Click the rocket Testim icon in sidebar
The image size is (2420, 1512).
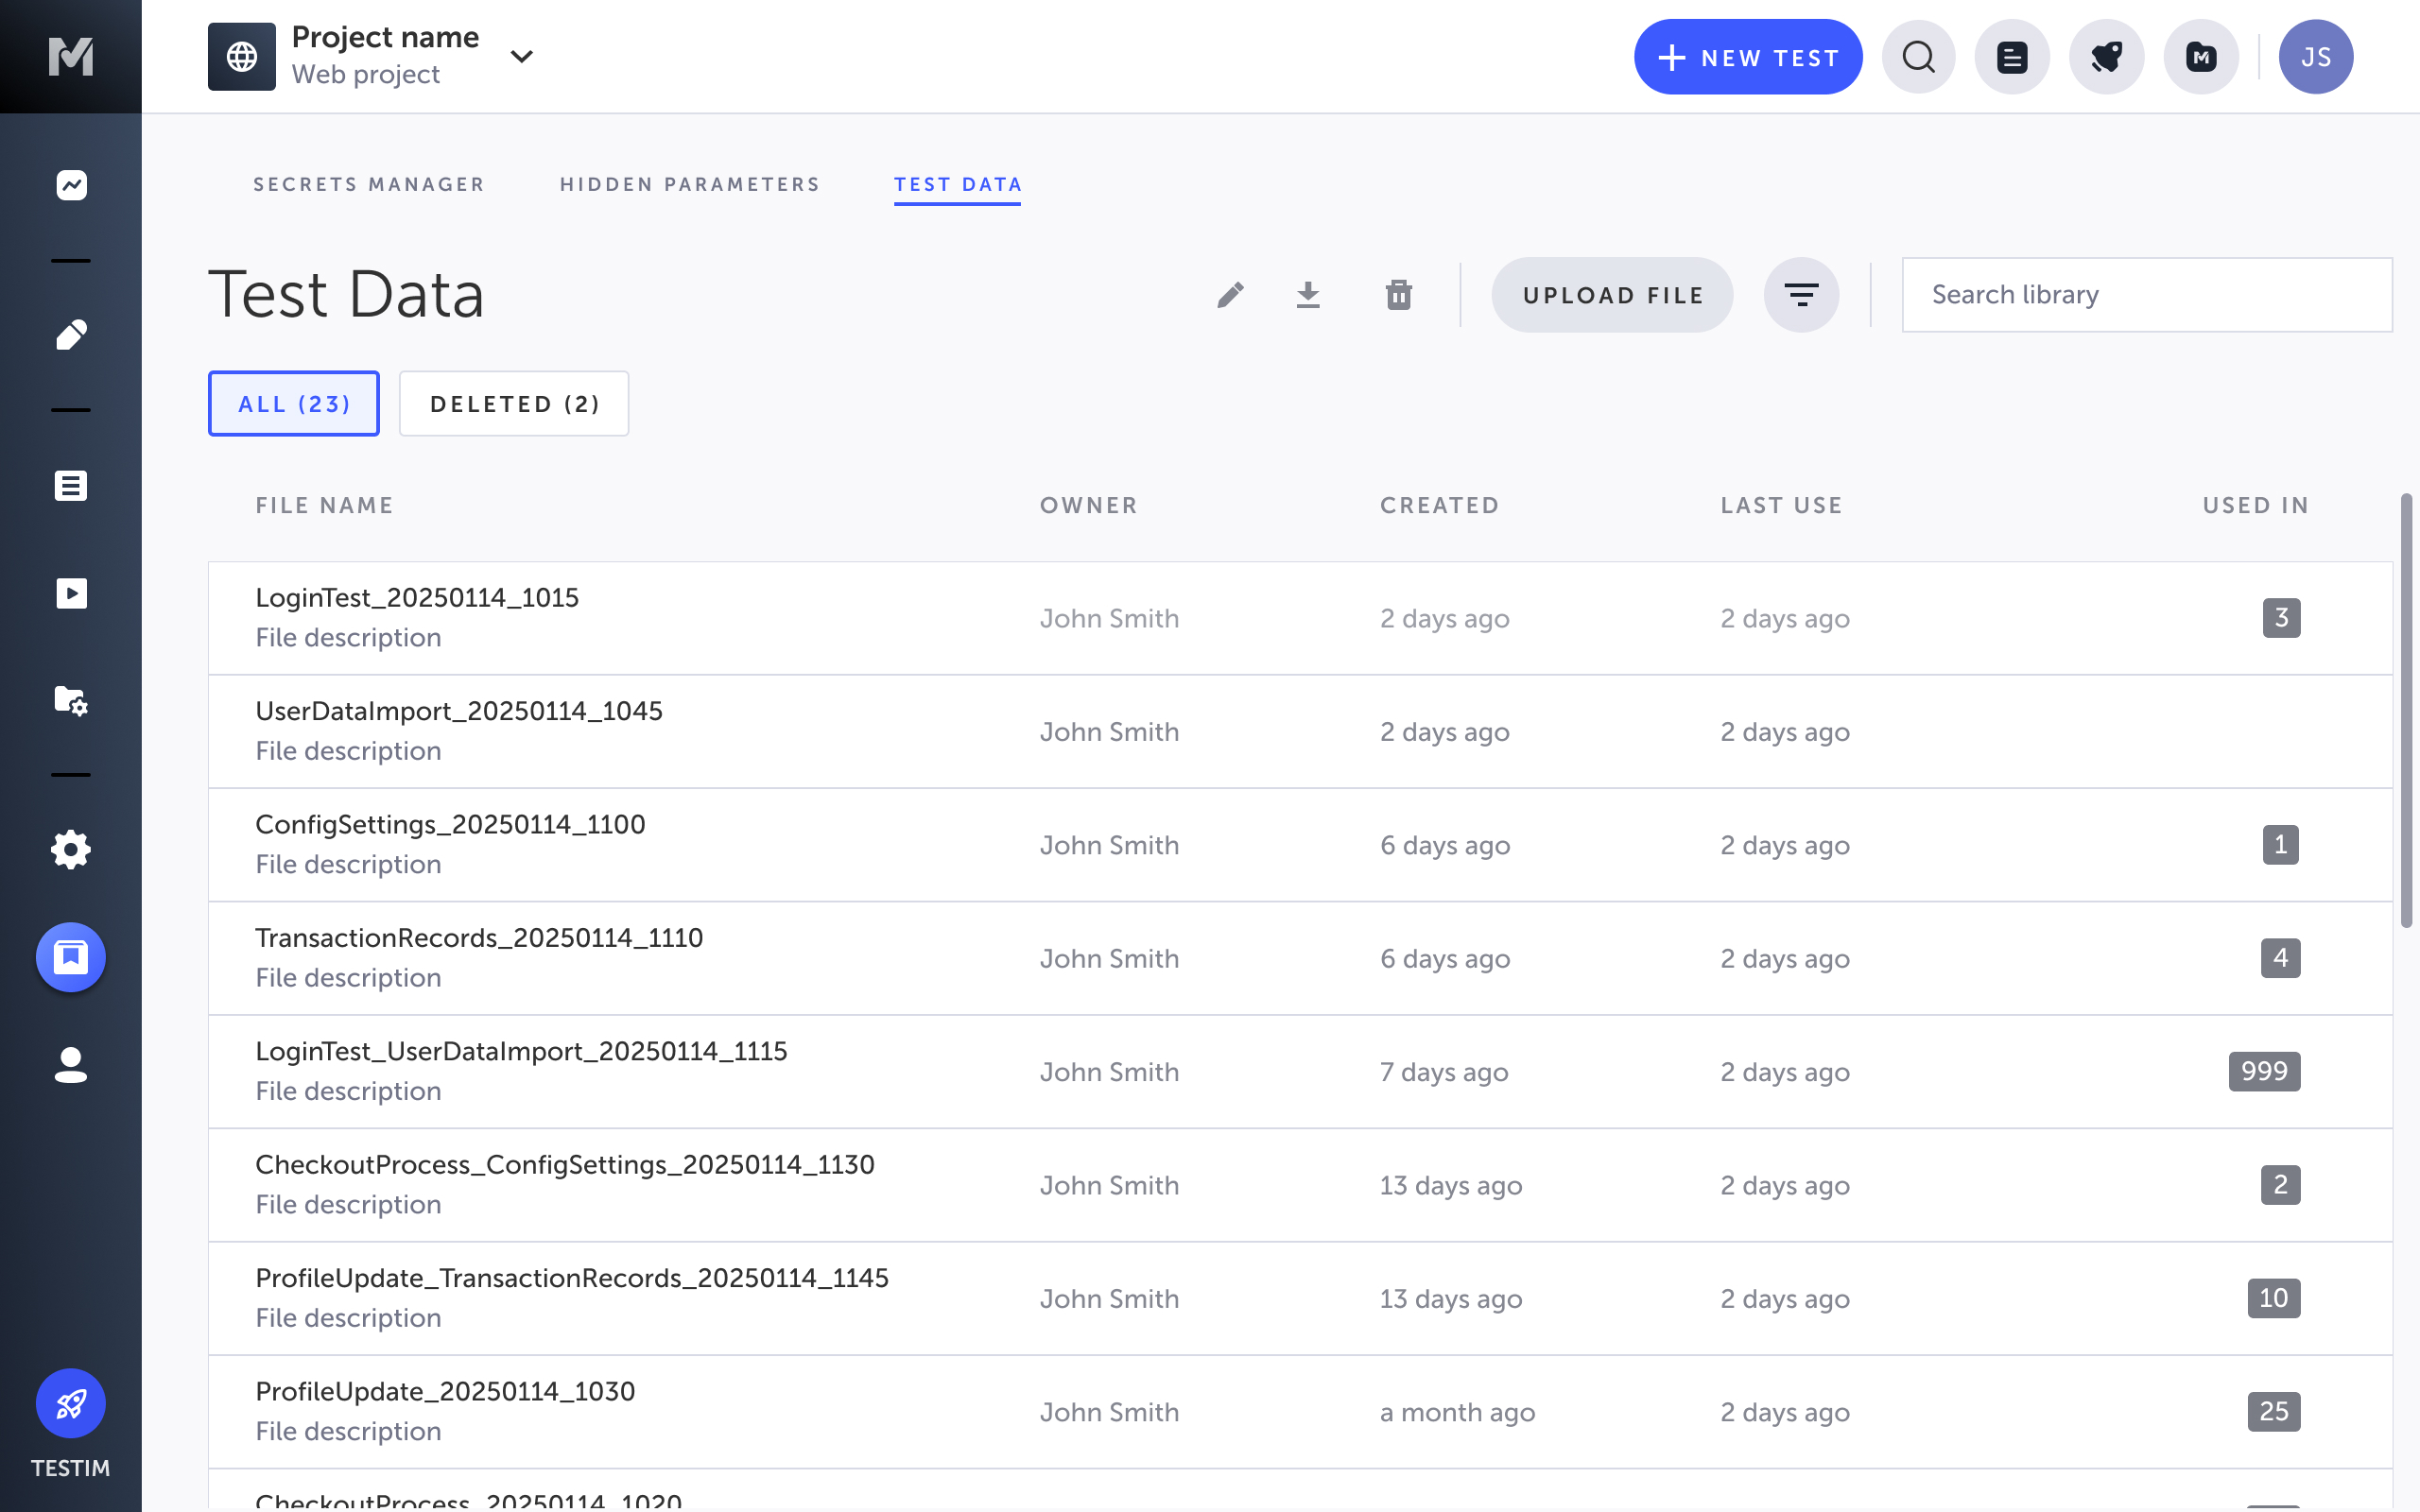pos(71,1403)
